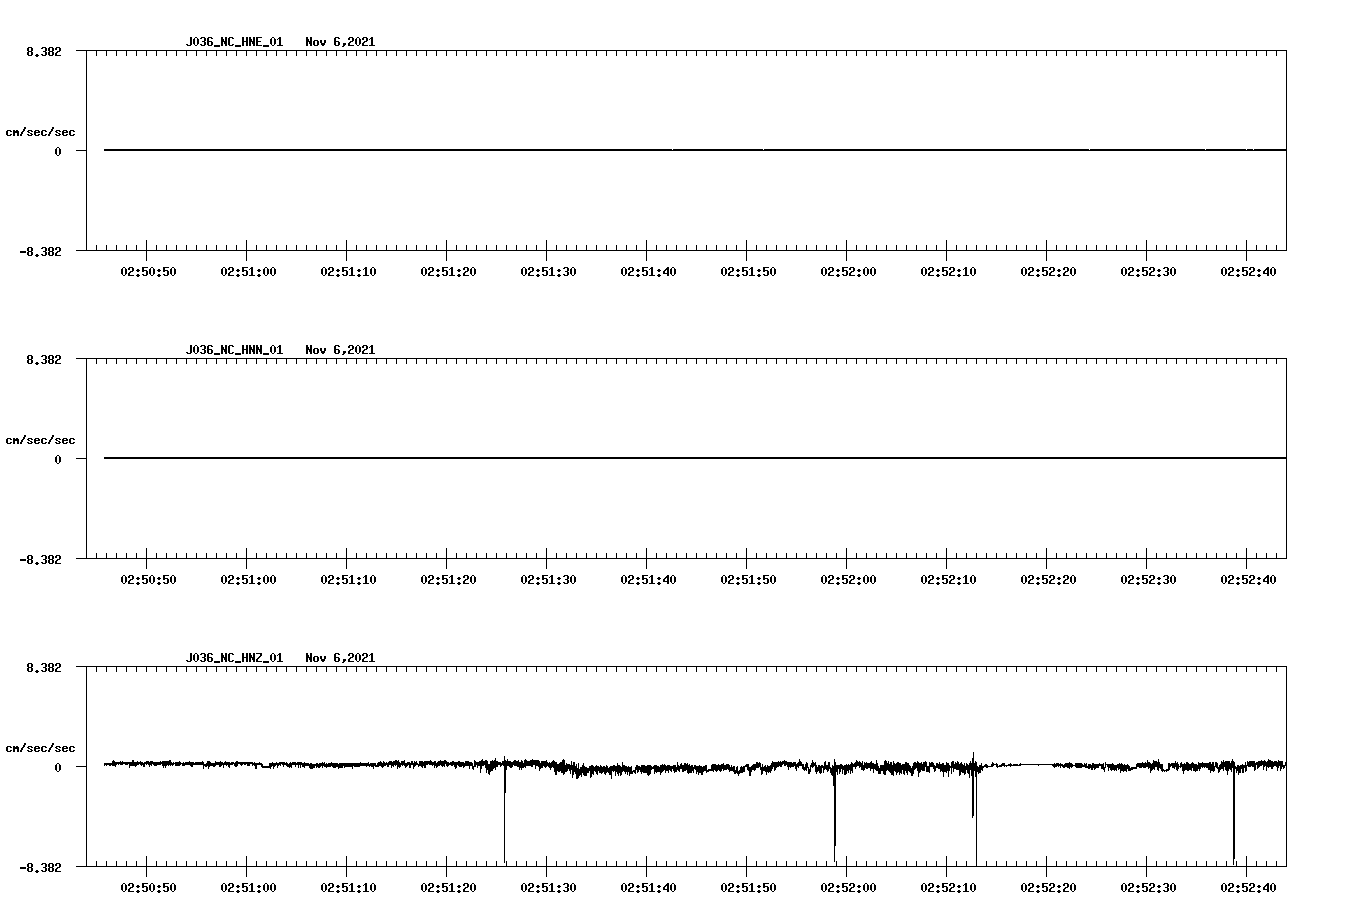Click 02:51:10 time label under HNZ plot
This screenshot has width=1358, height=924.
click(x=348, y=888)
